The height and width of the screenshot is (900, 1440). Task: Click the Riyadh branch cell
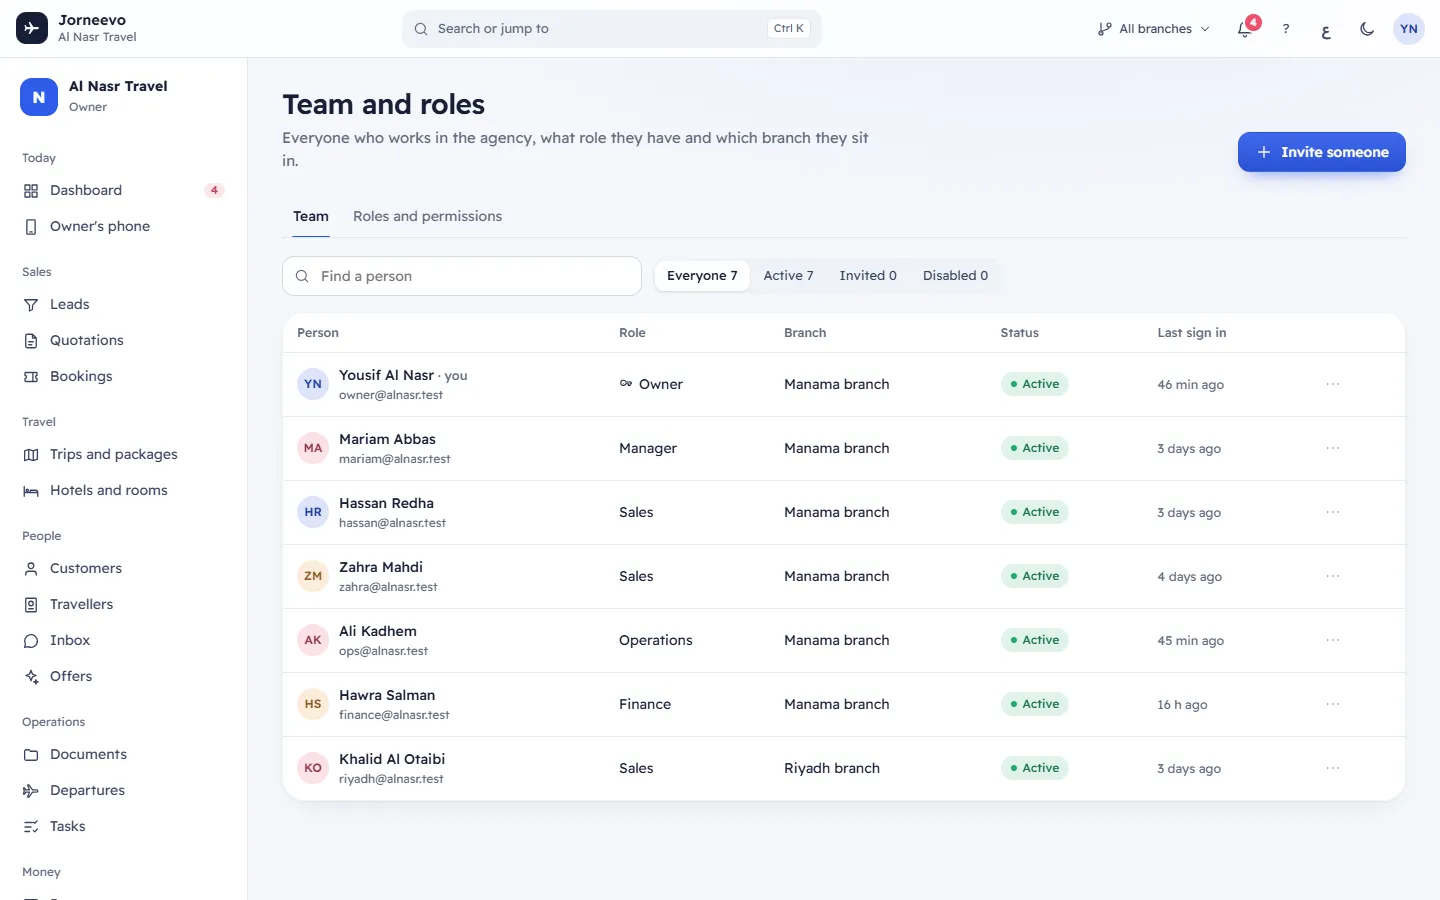832,768
